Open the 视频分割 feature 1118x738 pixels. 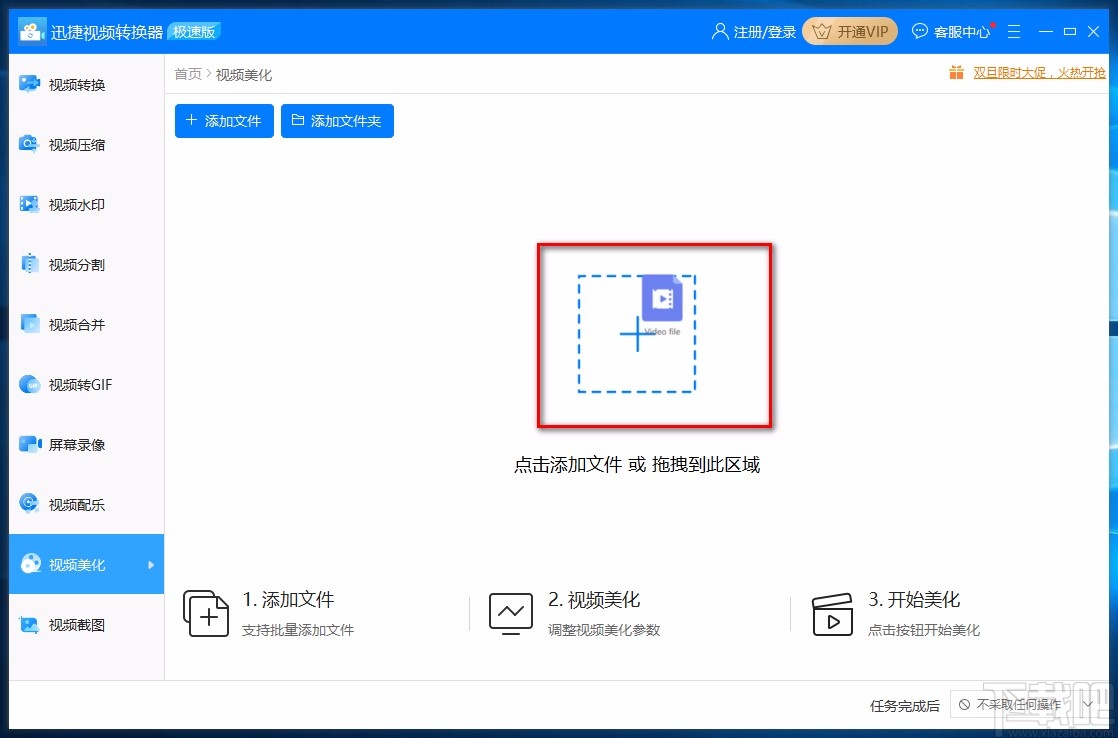(64, 264)
